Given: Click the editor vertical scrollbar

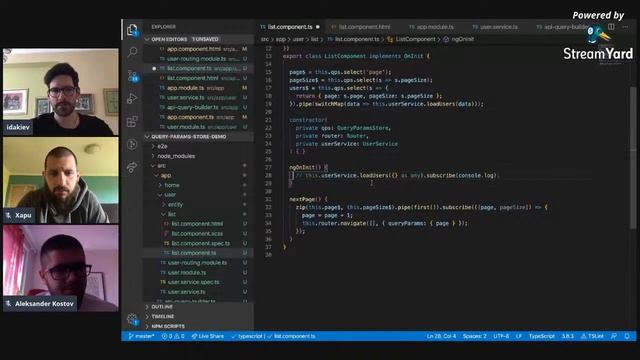Looking at the screenshot, I should (x=632, y=158).
